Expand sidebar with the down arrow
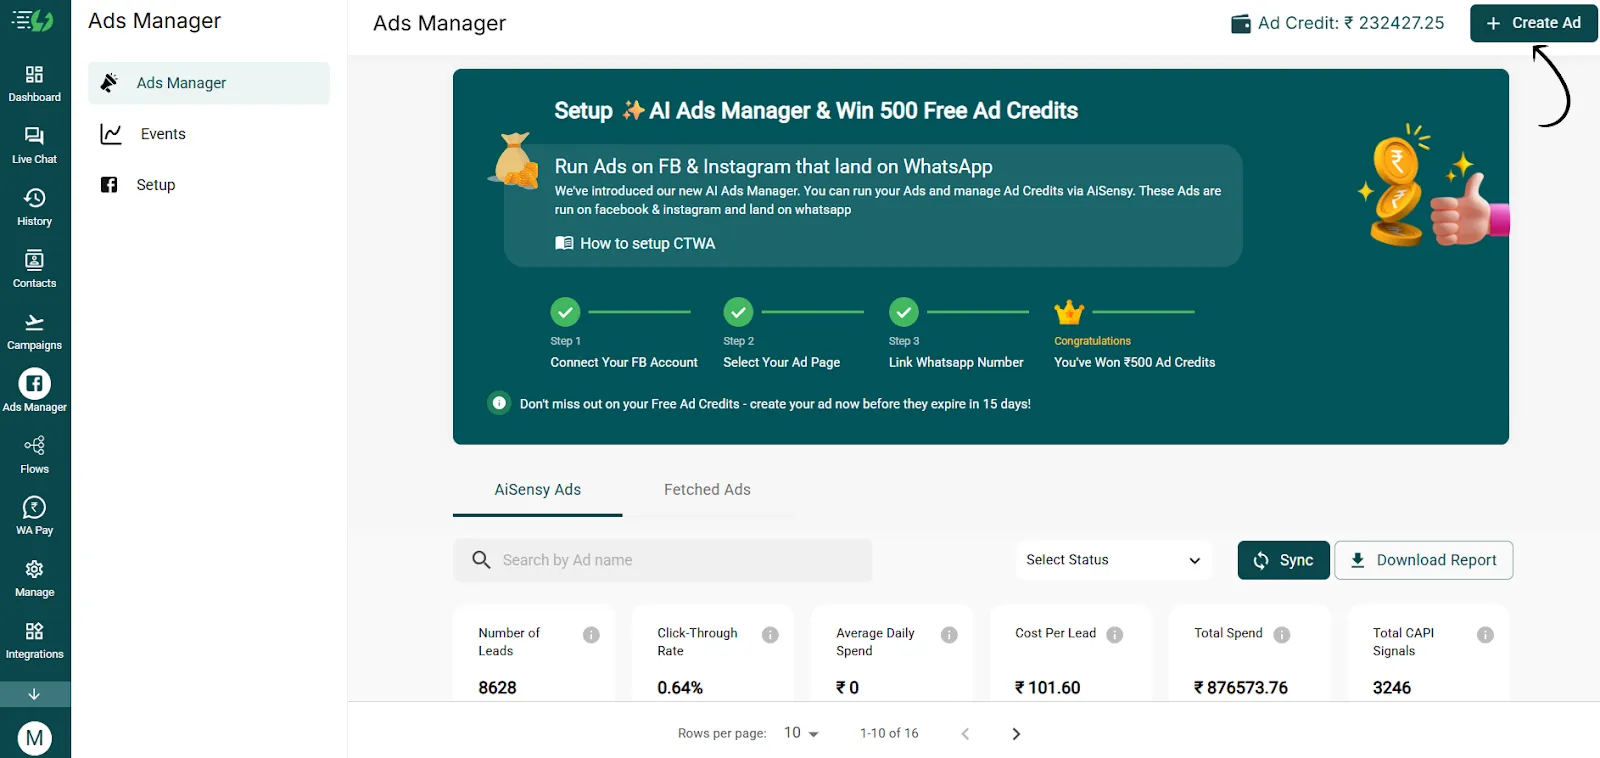This screenshot has width=1600, height=758. (x=35, y=694)
